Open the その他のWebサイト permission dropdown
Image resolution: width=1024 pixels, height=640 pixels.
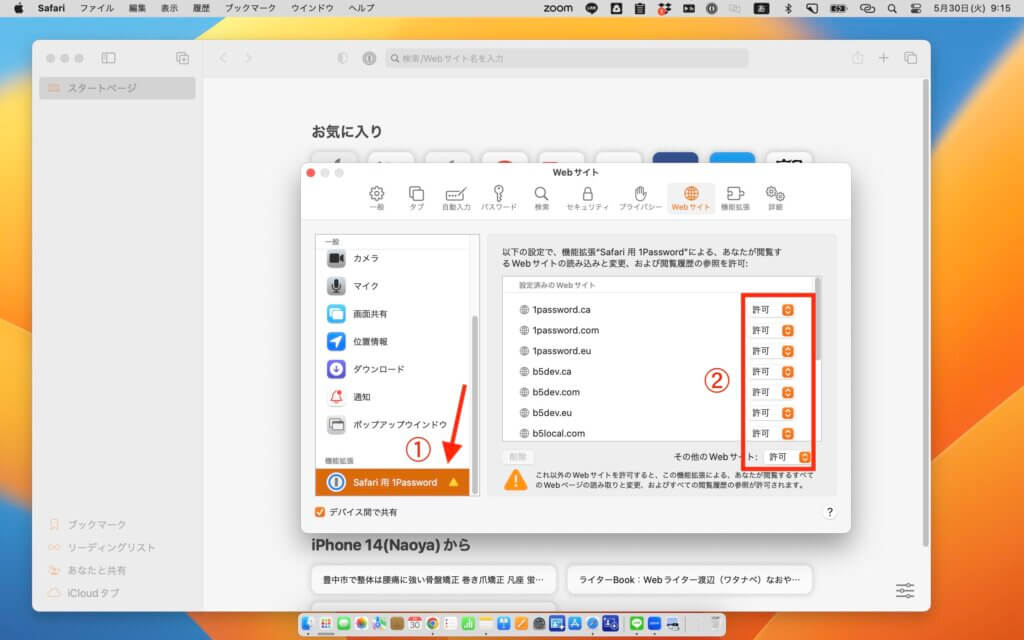(788, 457)
